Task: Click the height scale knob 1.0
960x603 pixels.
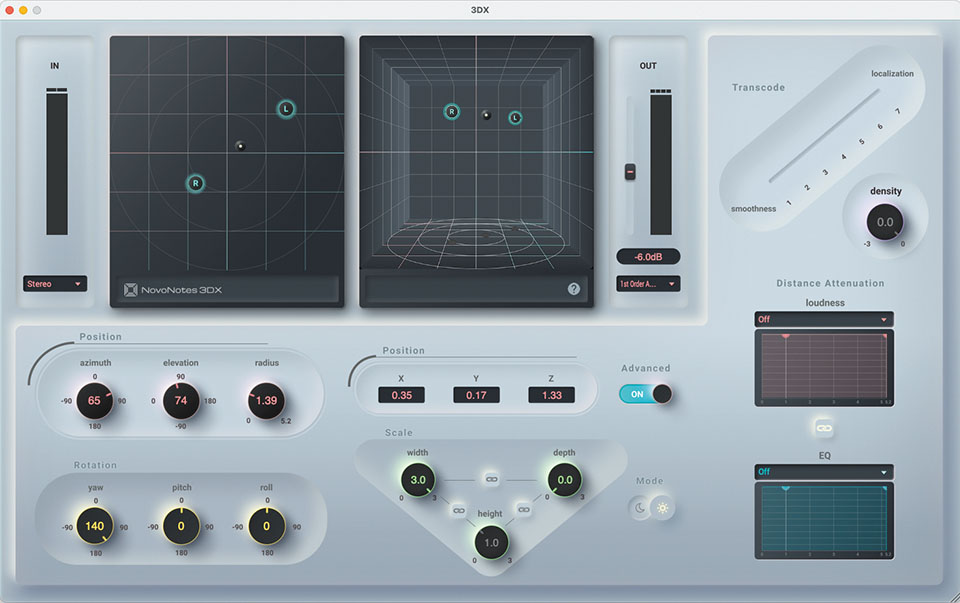Action: [x=492, y=542]
